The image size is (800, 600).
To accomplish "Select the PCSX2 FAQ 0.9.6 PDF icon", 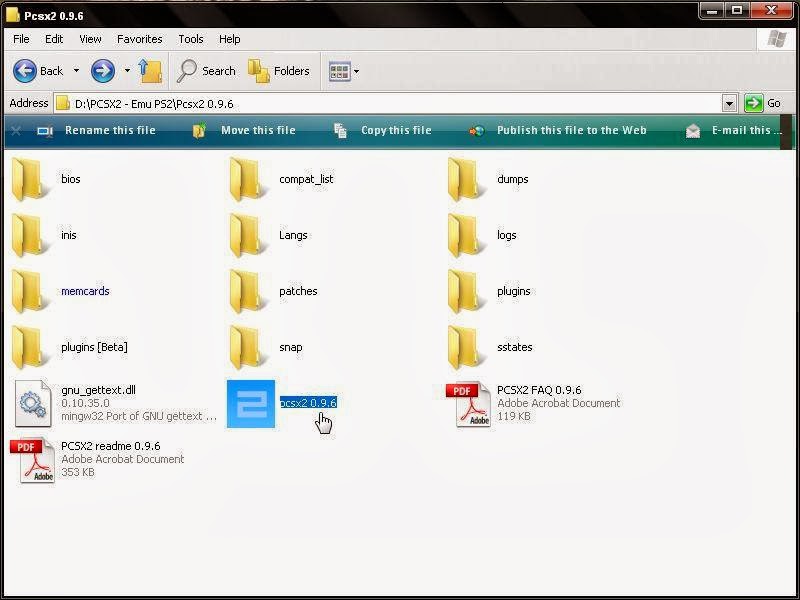I will pos(468,404).
